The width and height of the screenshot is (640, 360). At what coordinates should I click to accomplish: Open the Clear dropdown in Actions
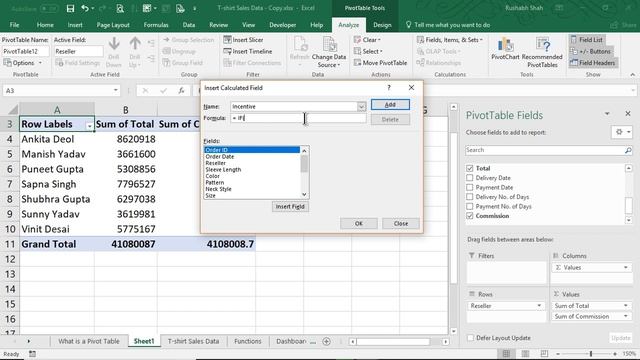pyautogui.click(x=367, y=40)
